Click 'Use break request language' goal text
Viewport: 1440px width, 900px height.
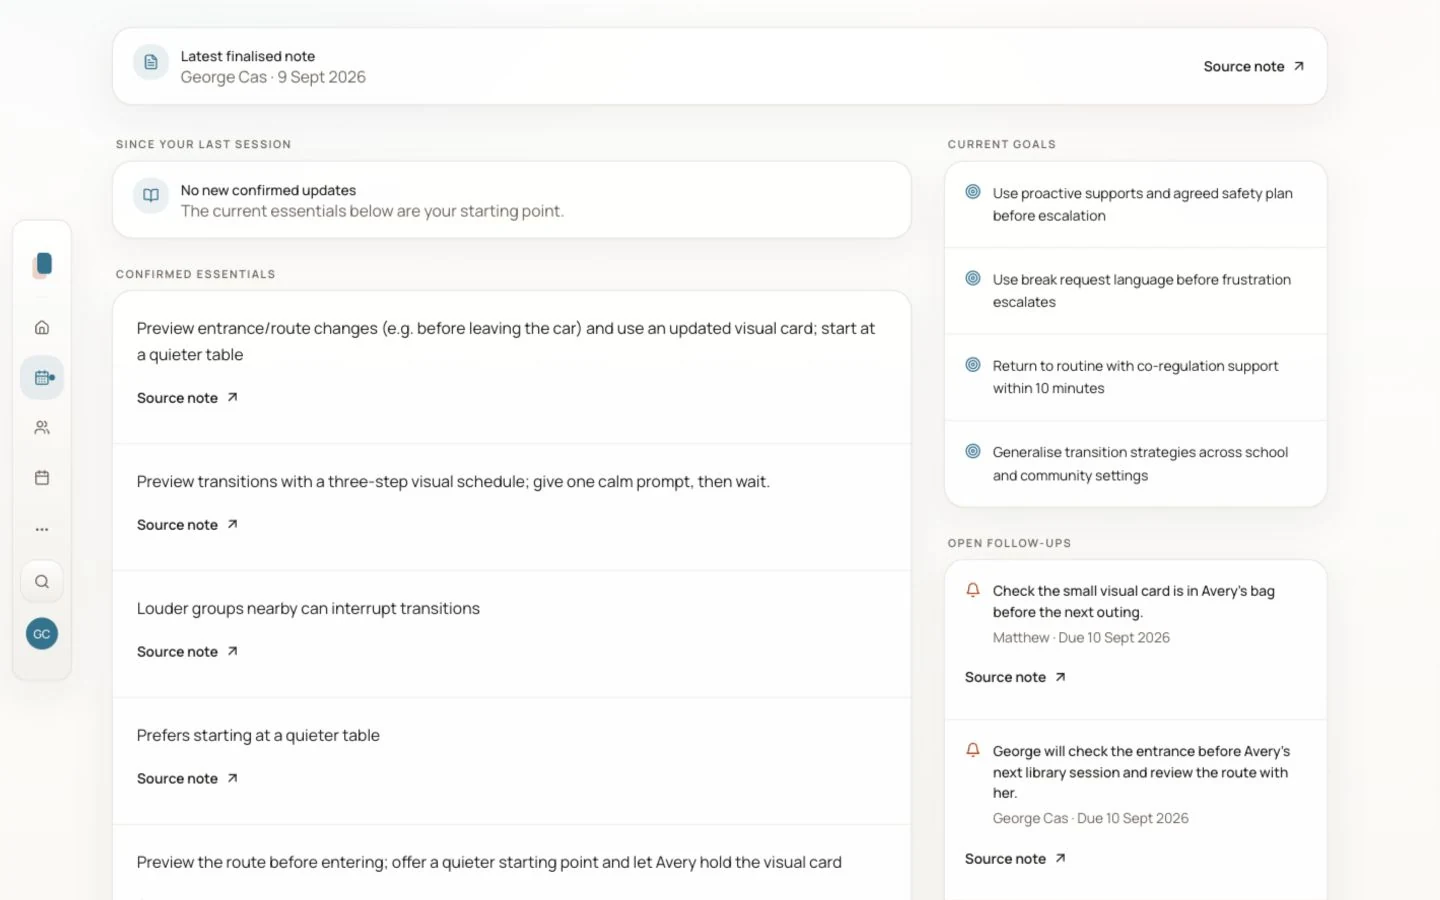[x=1141, y=291]
